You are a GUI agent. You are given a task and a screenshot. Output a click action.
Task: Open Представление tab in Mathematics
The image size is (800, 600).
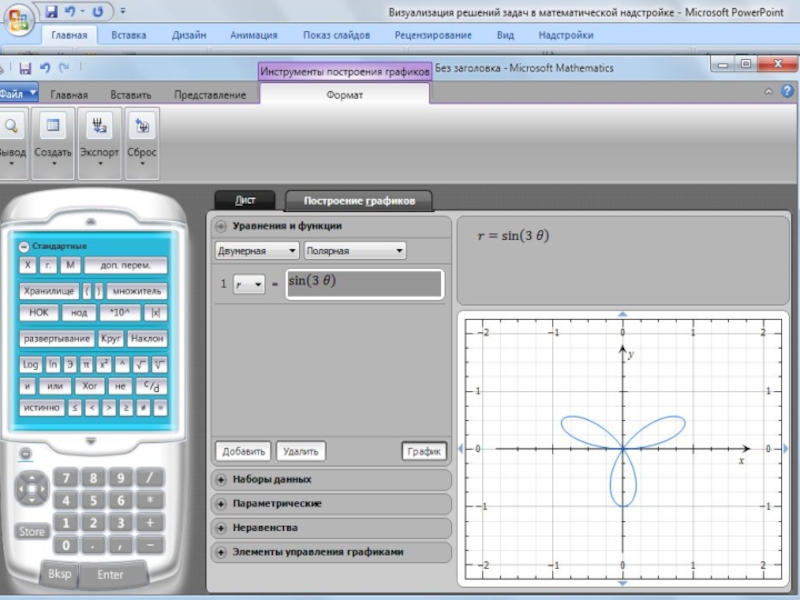(x=210, y=95)
